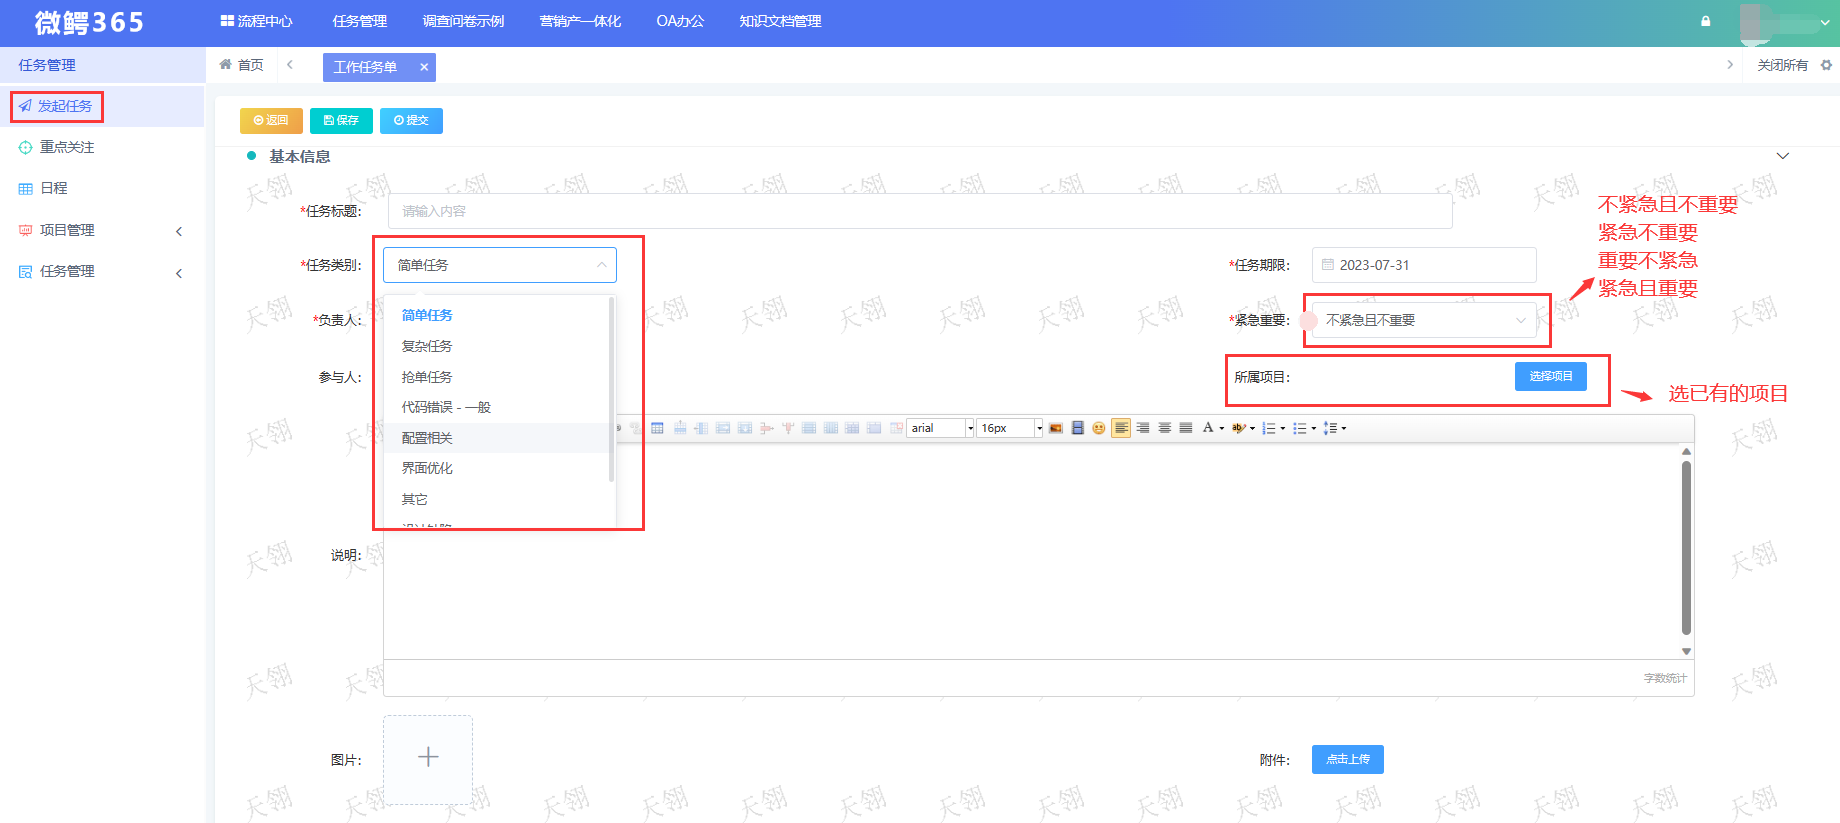
Task: Click the insert image icon in editor
Action: click(x=1055, y=428)
